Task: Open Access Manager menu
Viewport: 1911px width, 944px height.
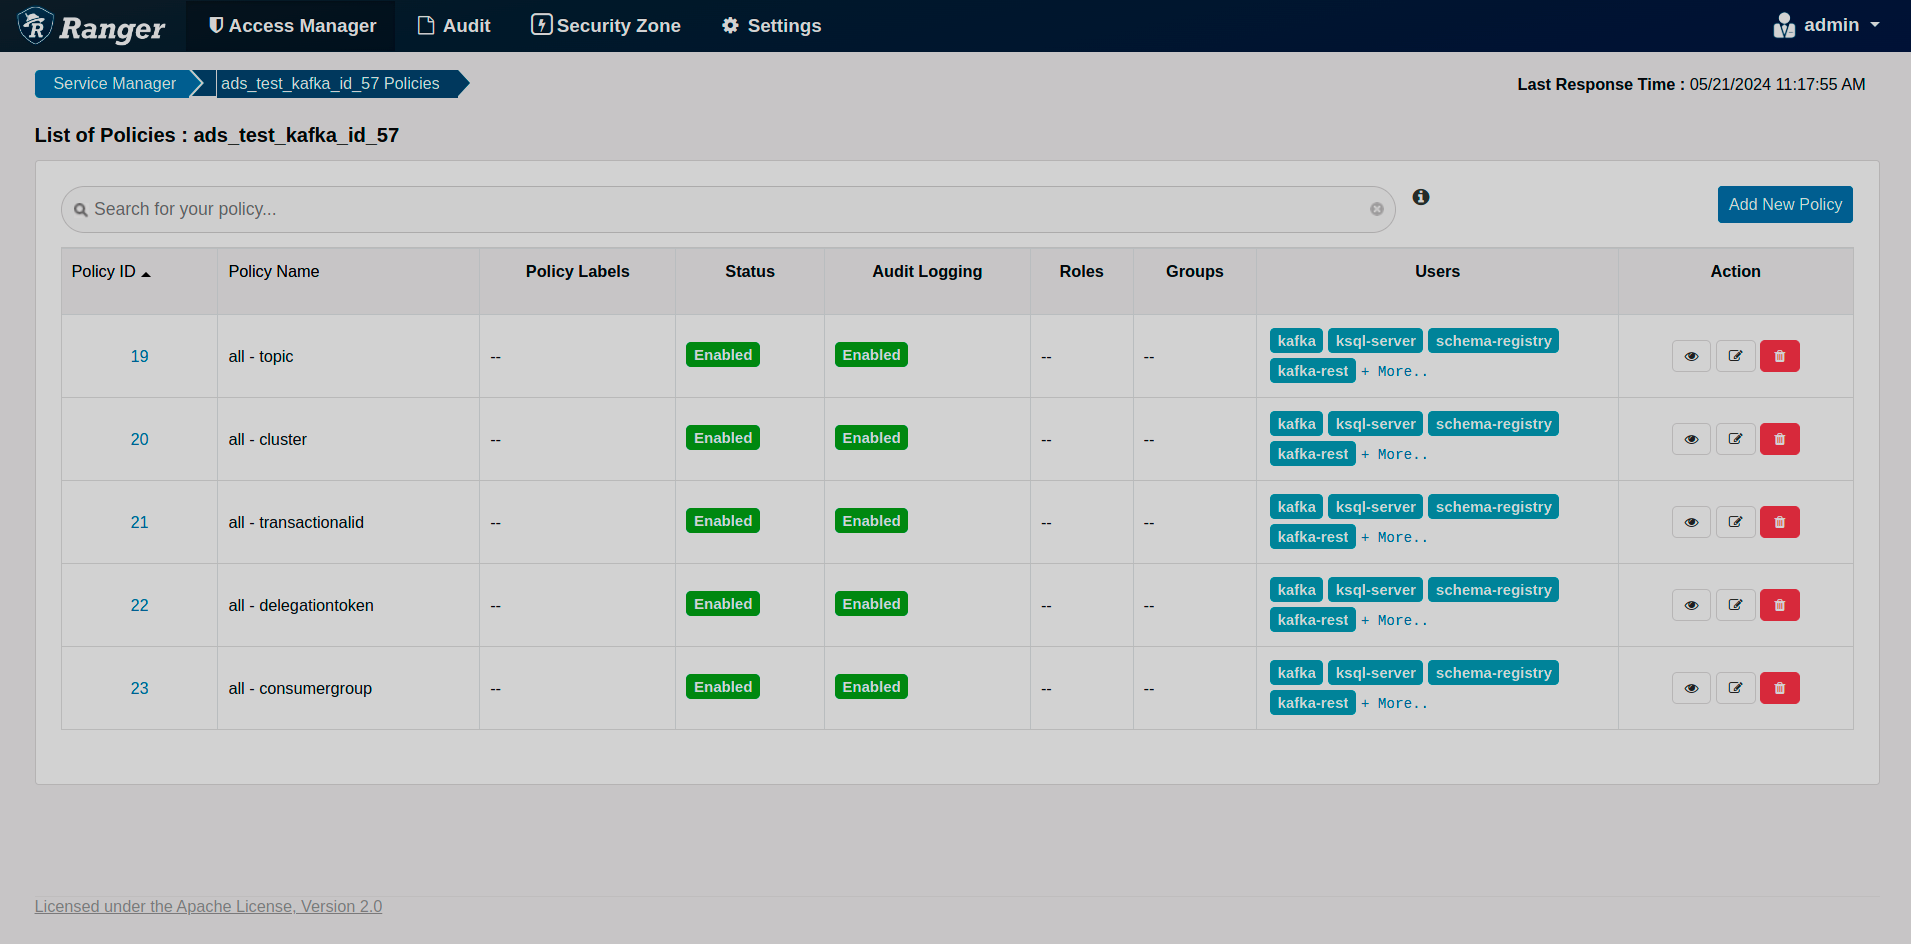Action: tap(292, 26)
